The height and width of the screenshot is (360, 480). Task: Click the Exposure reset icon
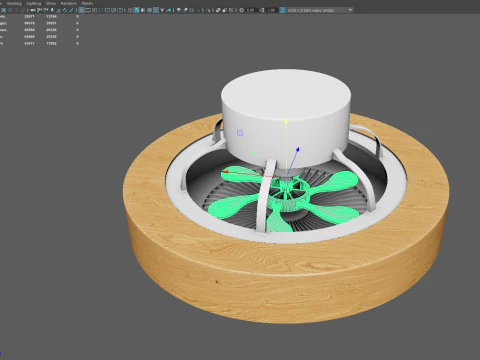(x=241, y=10)
